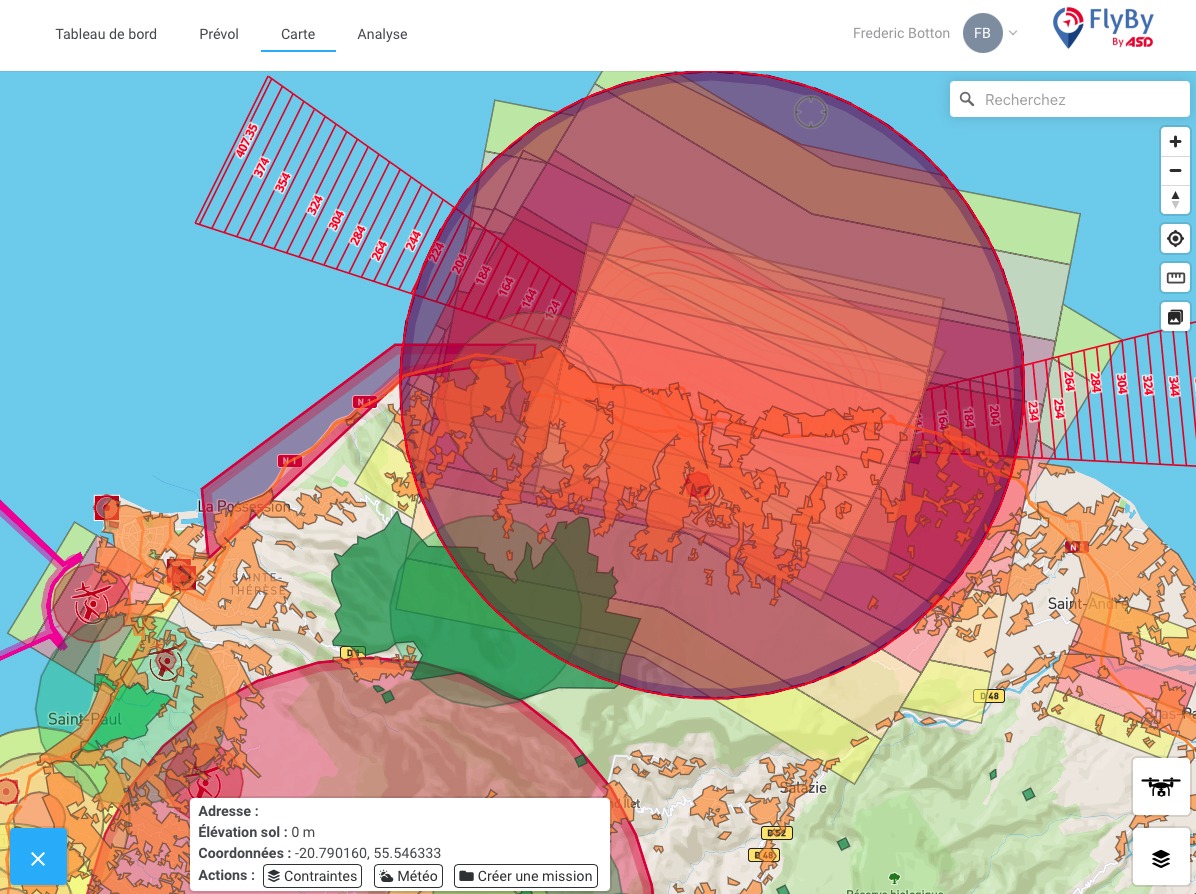Click the Contraintes action button
1196x894 pixels.
(312, 876)
